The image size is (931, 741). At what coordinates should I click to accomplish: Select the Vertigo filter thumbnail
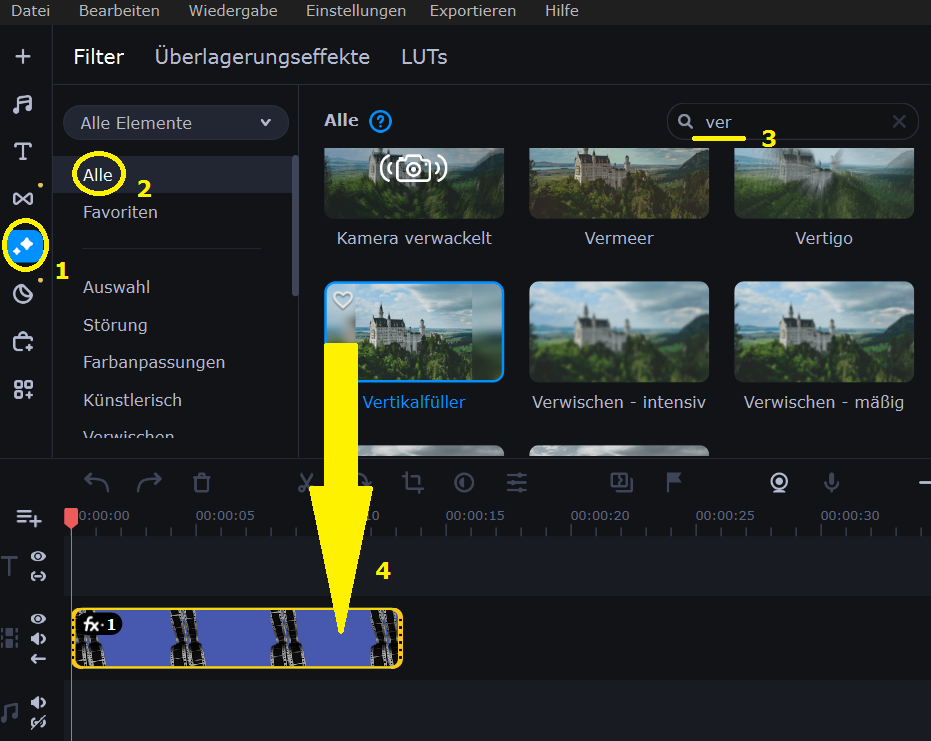(x=824, y=183)
